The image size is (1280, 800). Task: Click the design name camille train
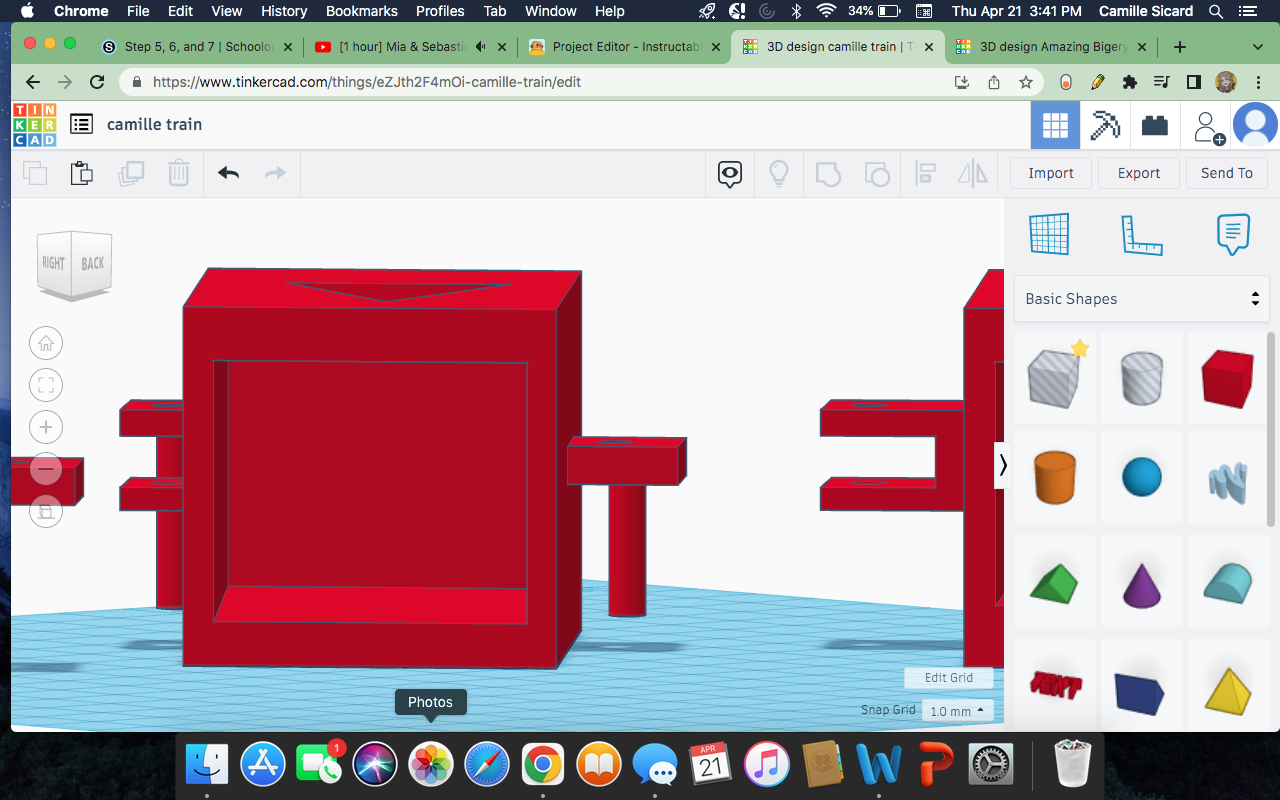coord(155,124)
